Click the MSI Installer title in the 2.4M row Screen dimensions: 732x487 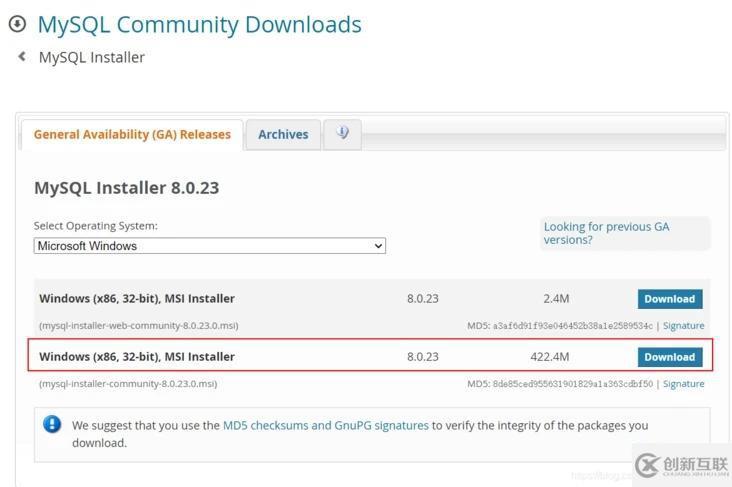pyautogui.click(x=137, y=299)
